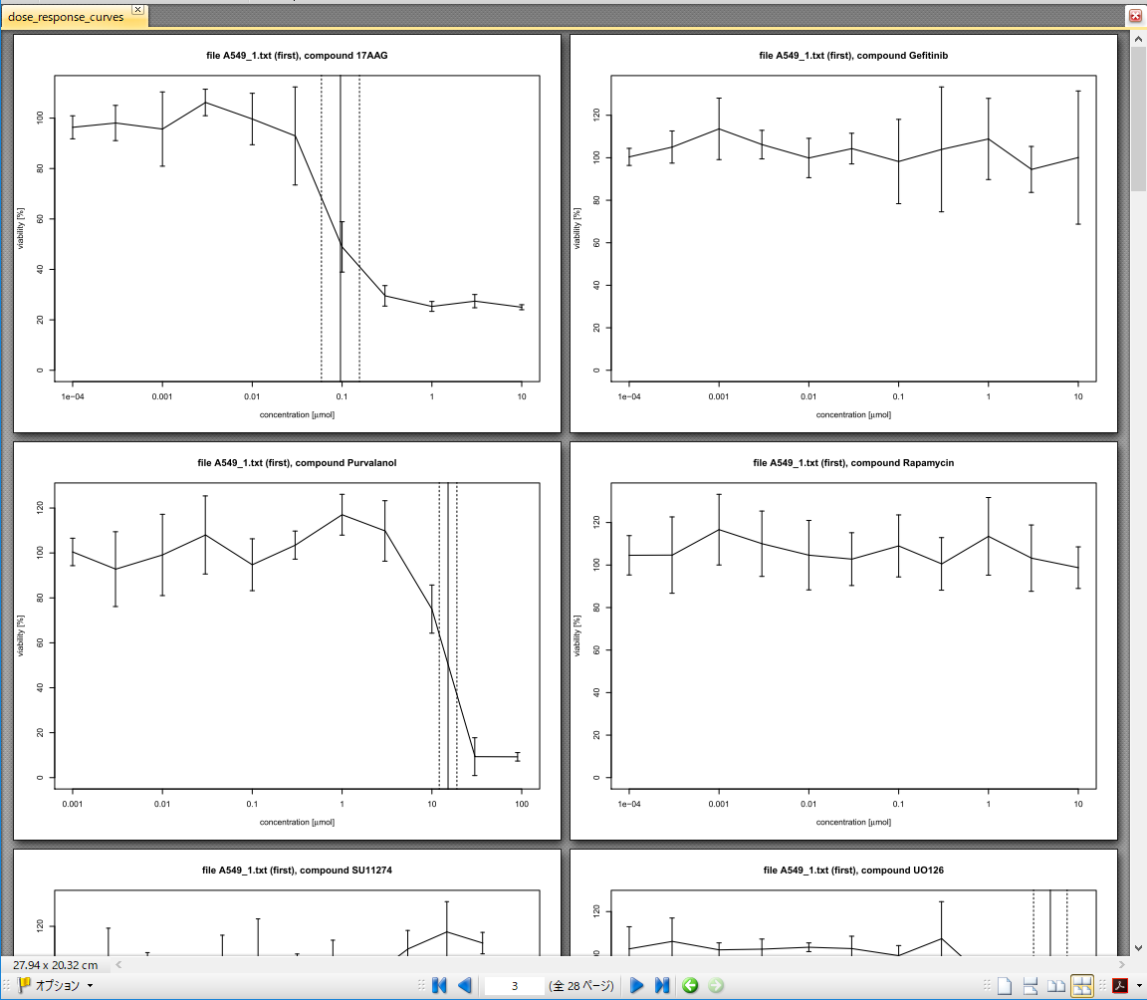Click title text ending 'compound Purvalanol'

297,463
